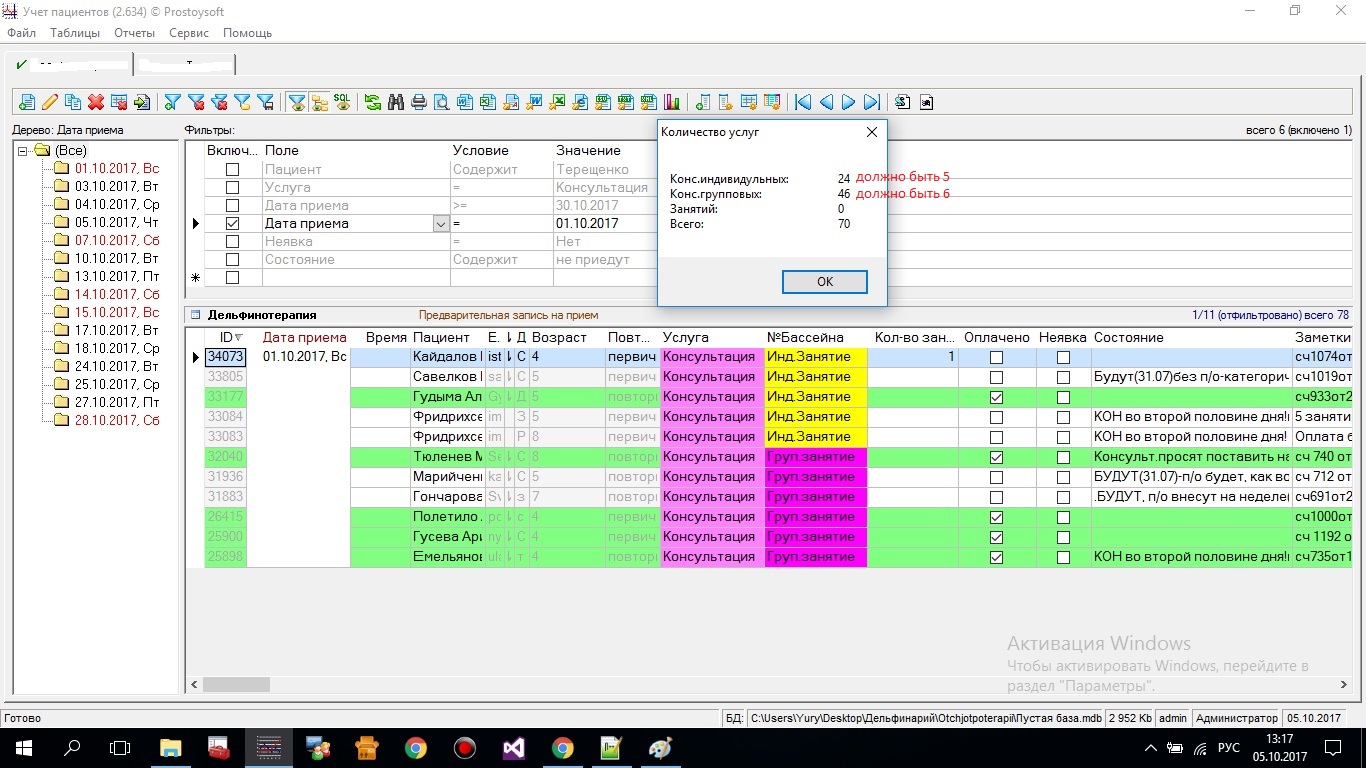The image size is (1366, 768).
Task: Enable the Пациент filter checkbox
Action: coord(232,170)
